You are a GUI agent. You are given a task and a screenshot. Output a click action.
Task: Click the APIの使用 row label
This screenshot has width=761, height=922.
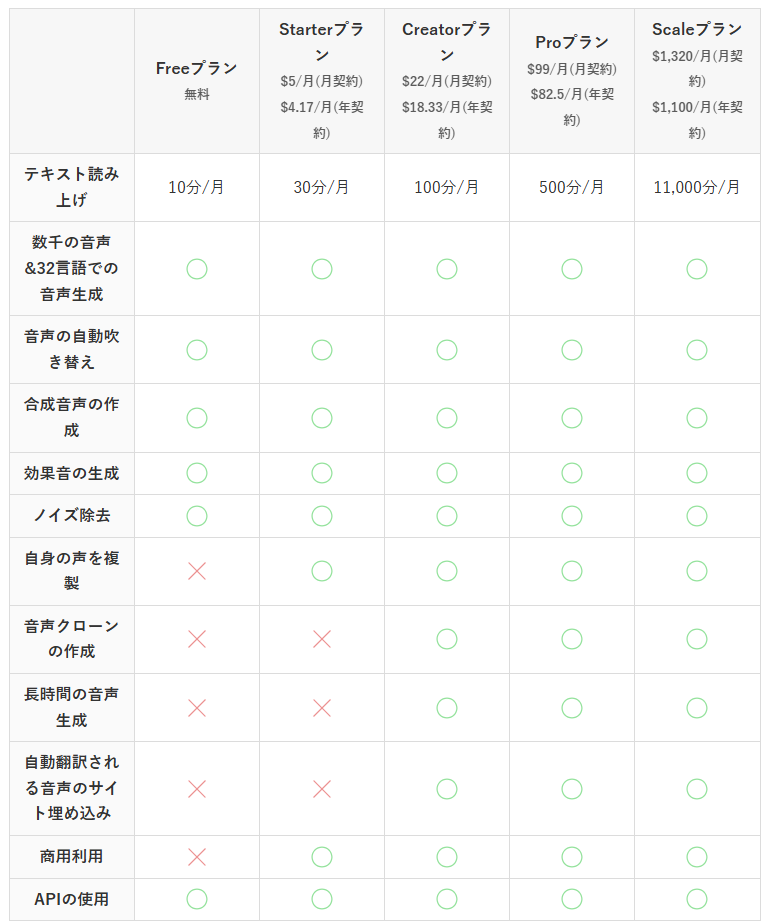tap(72, 899)
